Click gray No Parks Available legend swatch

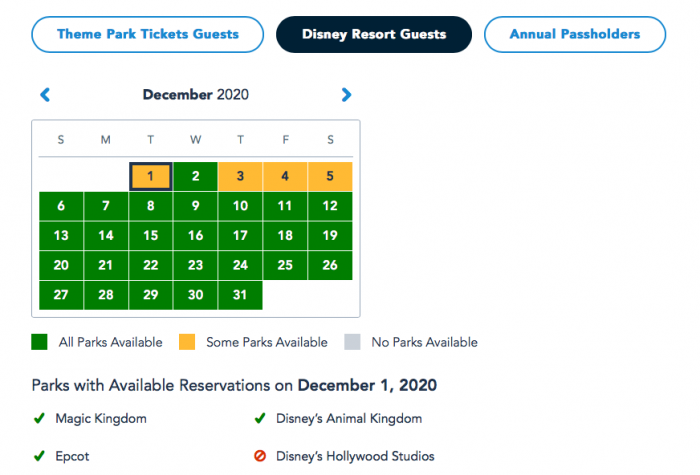pyautogui.click(x=352, y=342)
